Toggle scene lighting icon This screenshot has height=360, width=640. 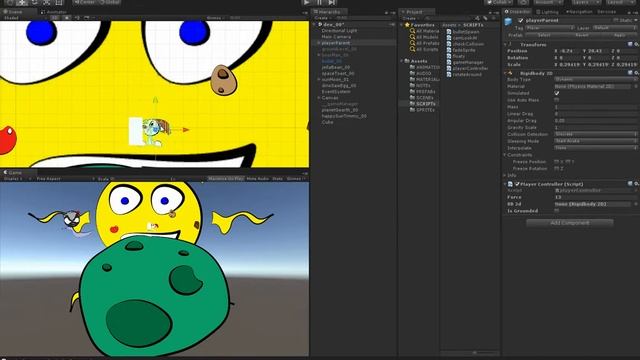(67, 18)
